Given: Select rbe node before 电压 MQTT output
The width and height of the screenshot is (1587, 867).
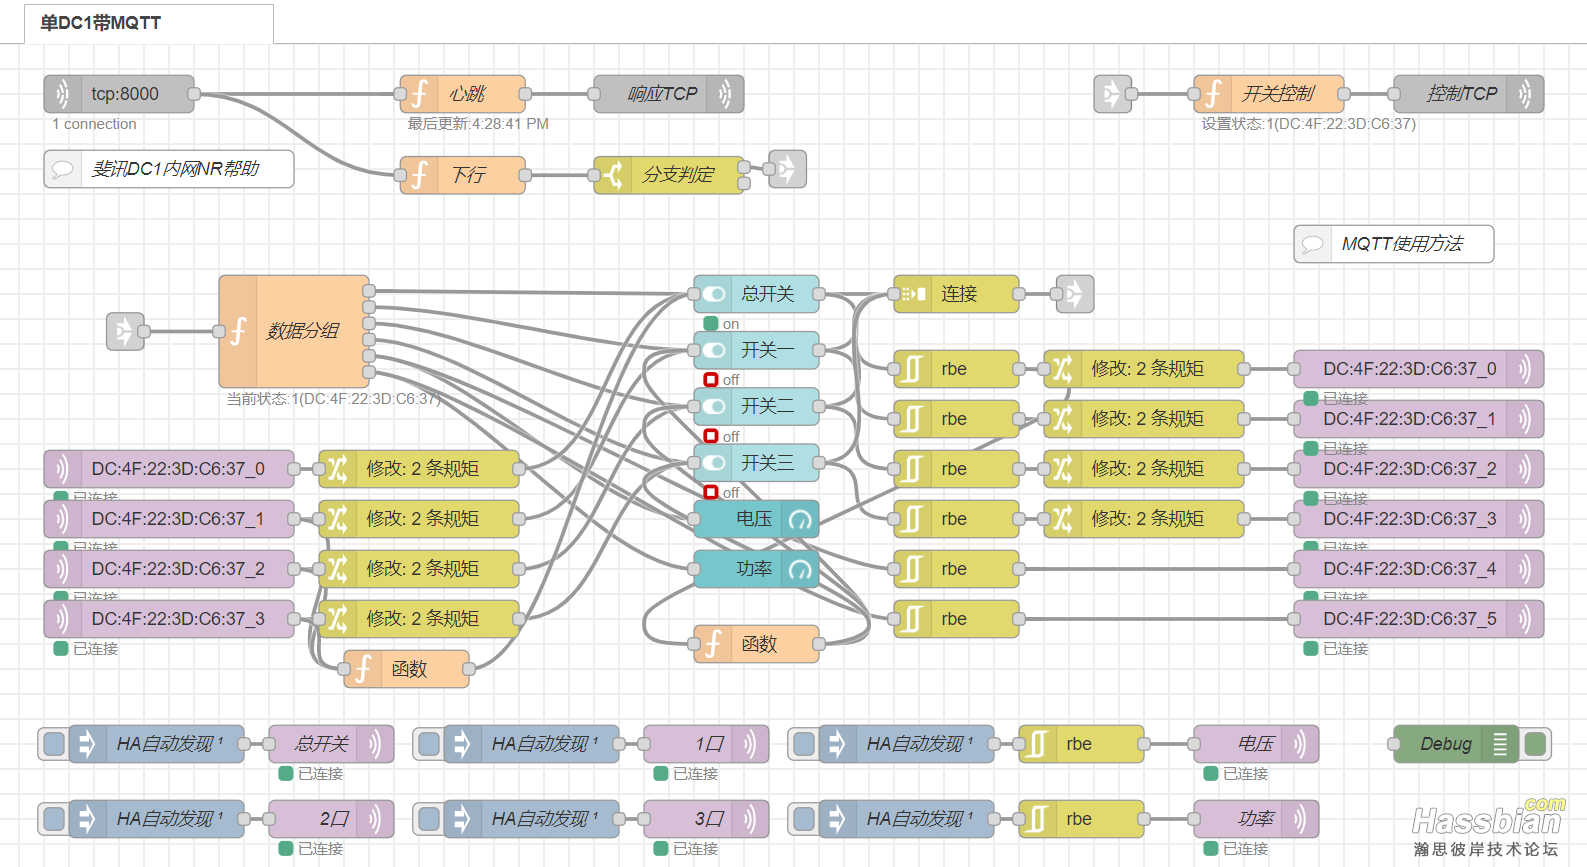Looking at the screenshot, I should (x=1081, y=744).
